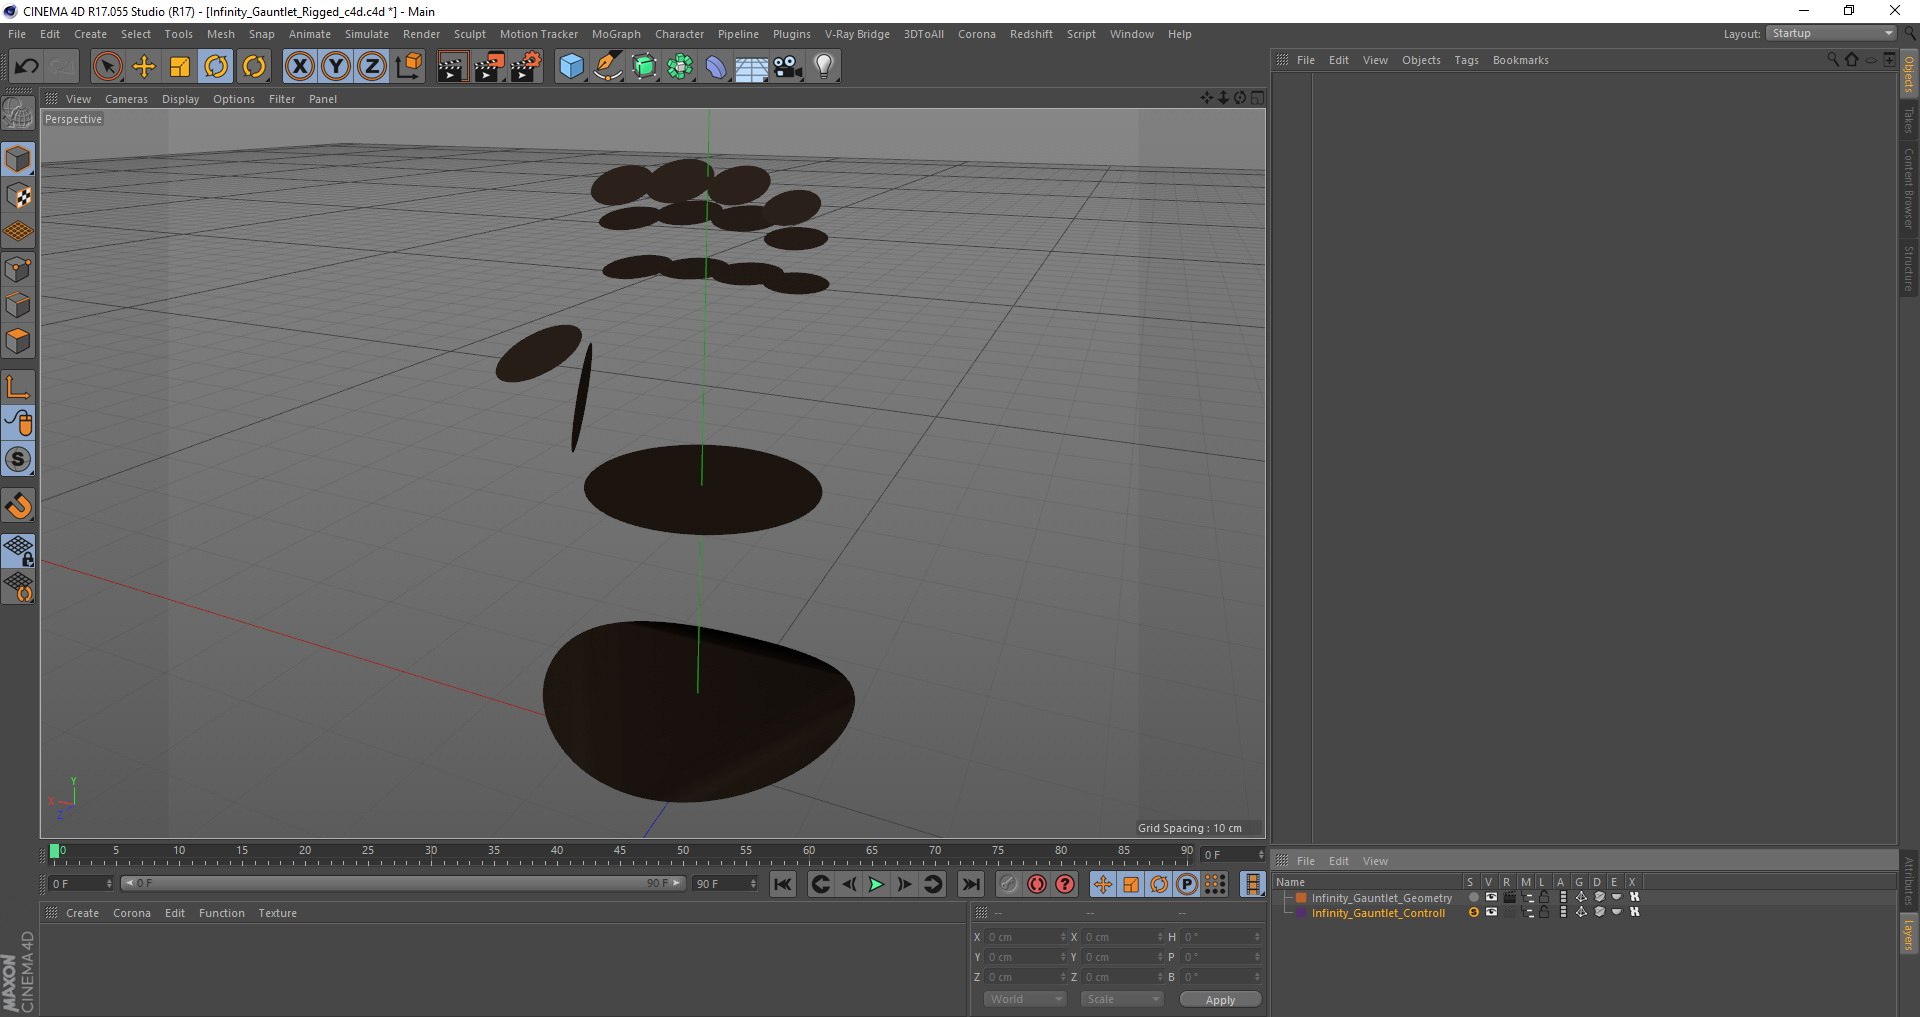Screen dimensions: 1920x1017
Task: Open the Takes vertical tab
Action: 1909,121
